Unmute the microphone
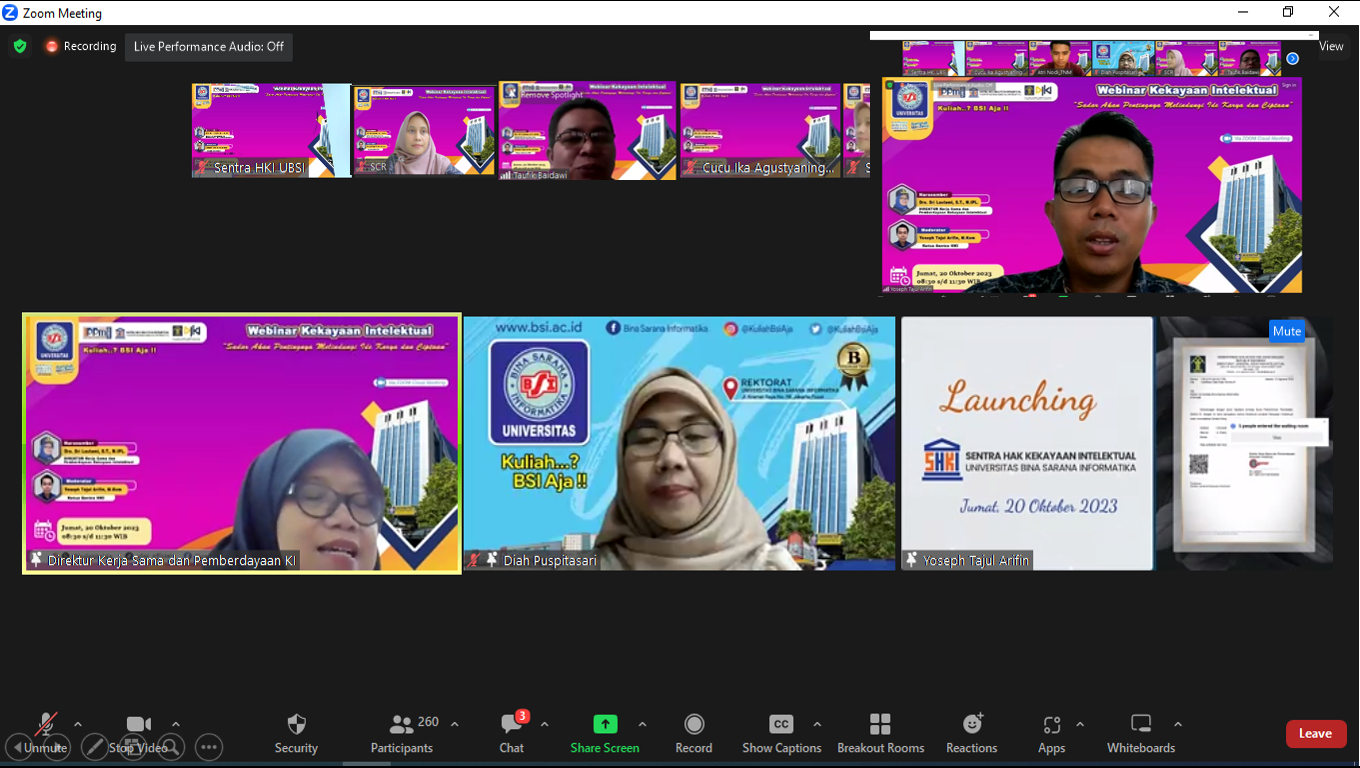The width and height of the screenshot is (1360, 768). click(45, 733)
